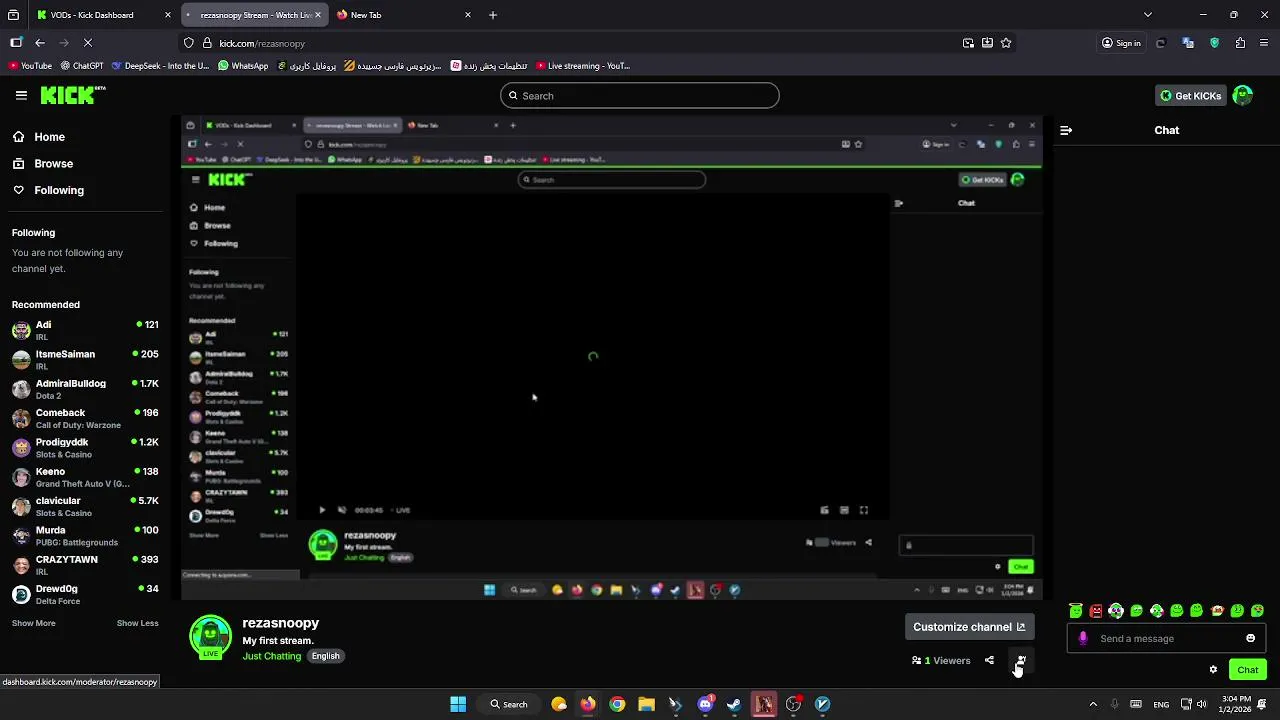This screenshot has height=720, width=1280.
Task: Open recommended channel ItsmeSaiman
Action: (84, 360)
